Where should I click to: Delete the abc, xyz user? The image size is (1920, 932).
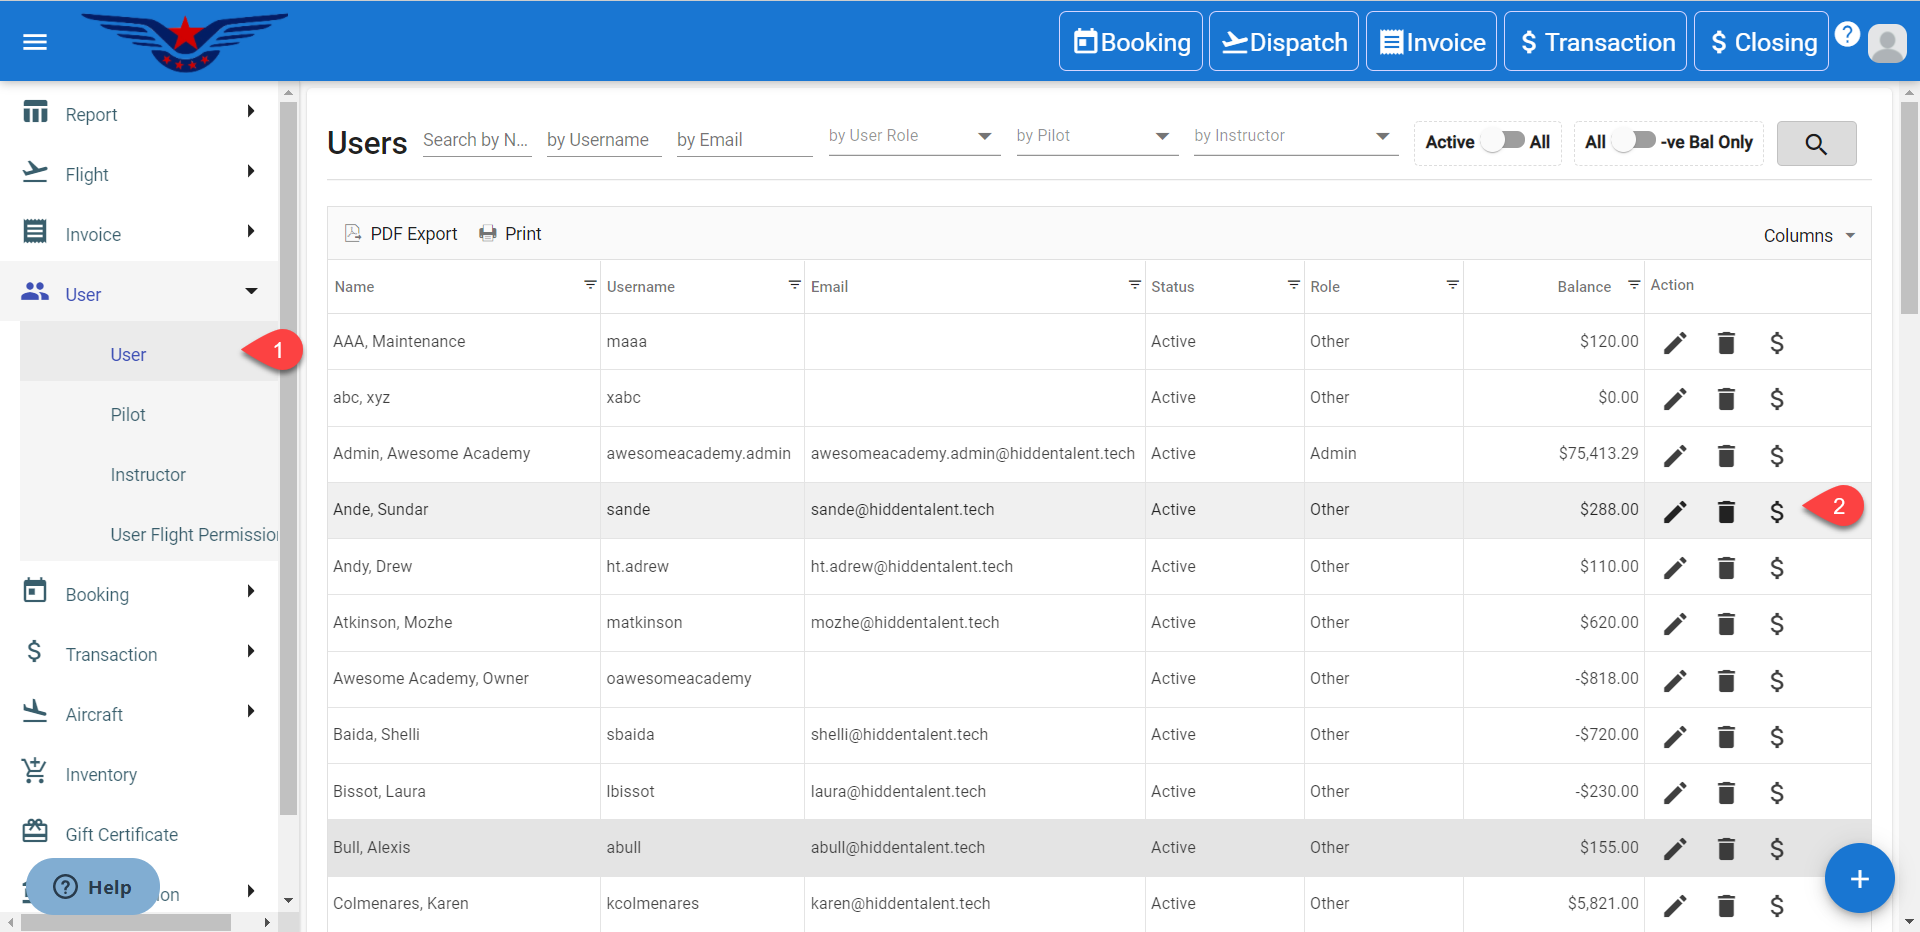click(x=1726, y=399)
